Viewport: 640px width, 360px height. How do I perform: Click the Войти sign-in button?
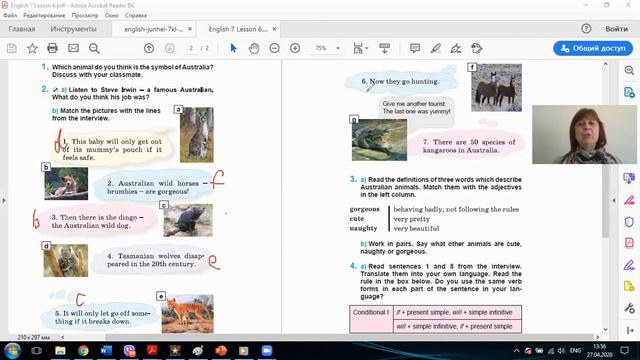pos(616,29)
